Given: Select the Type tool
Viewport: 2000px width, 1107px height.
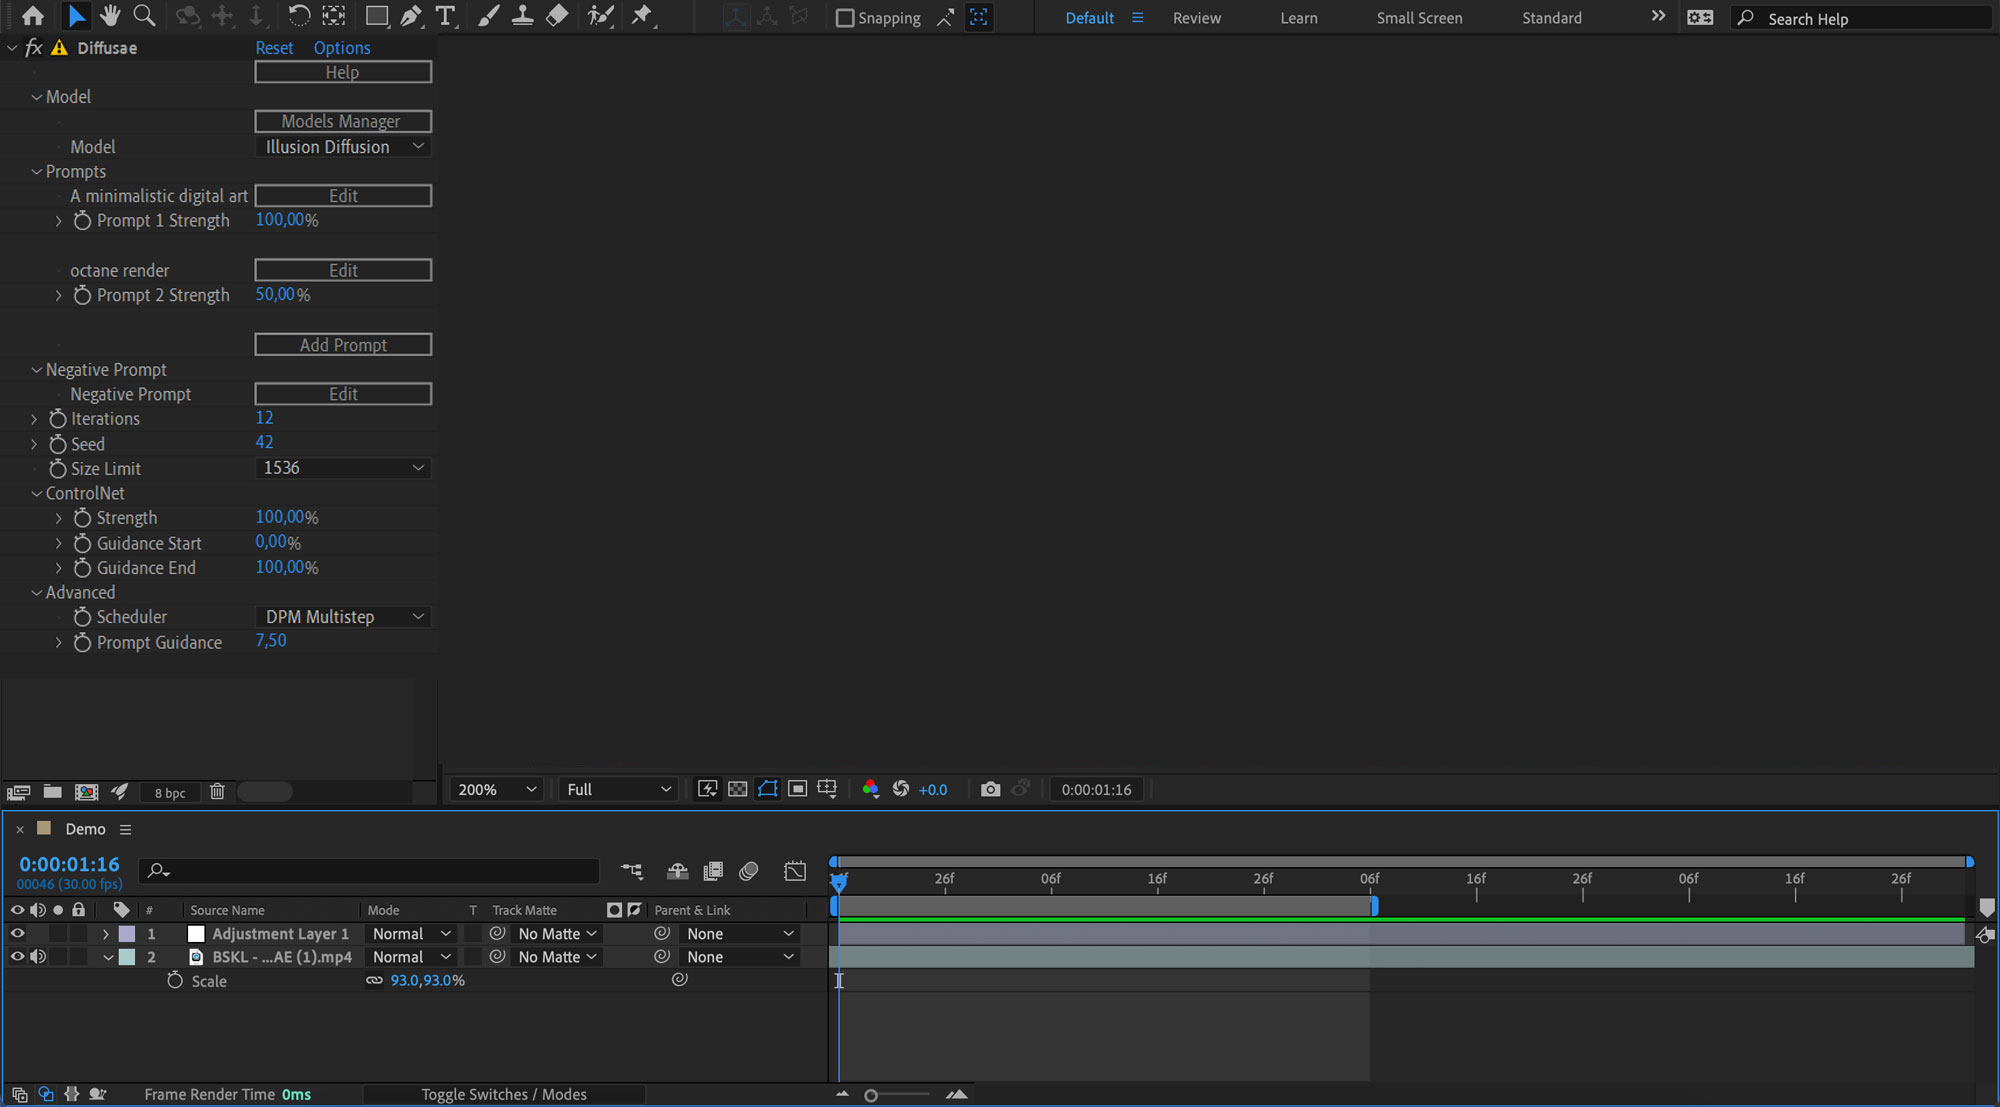Looking at the screenshot, I should click(x=446, y=16).
